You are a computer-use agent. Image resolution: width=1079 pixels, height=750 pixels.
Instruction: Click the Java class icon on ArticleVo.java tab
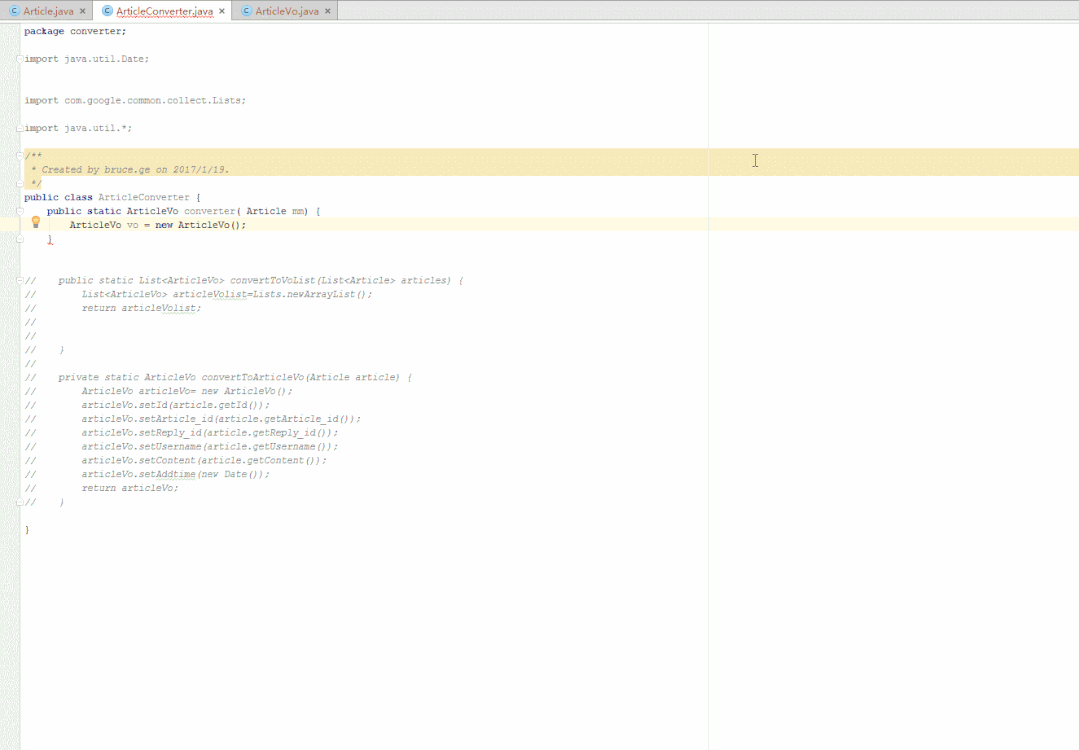(x=246, y=11)
